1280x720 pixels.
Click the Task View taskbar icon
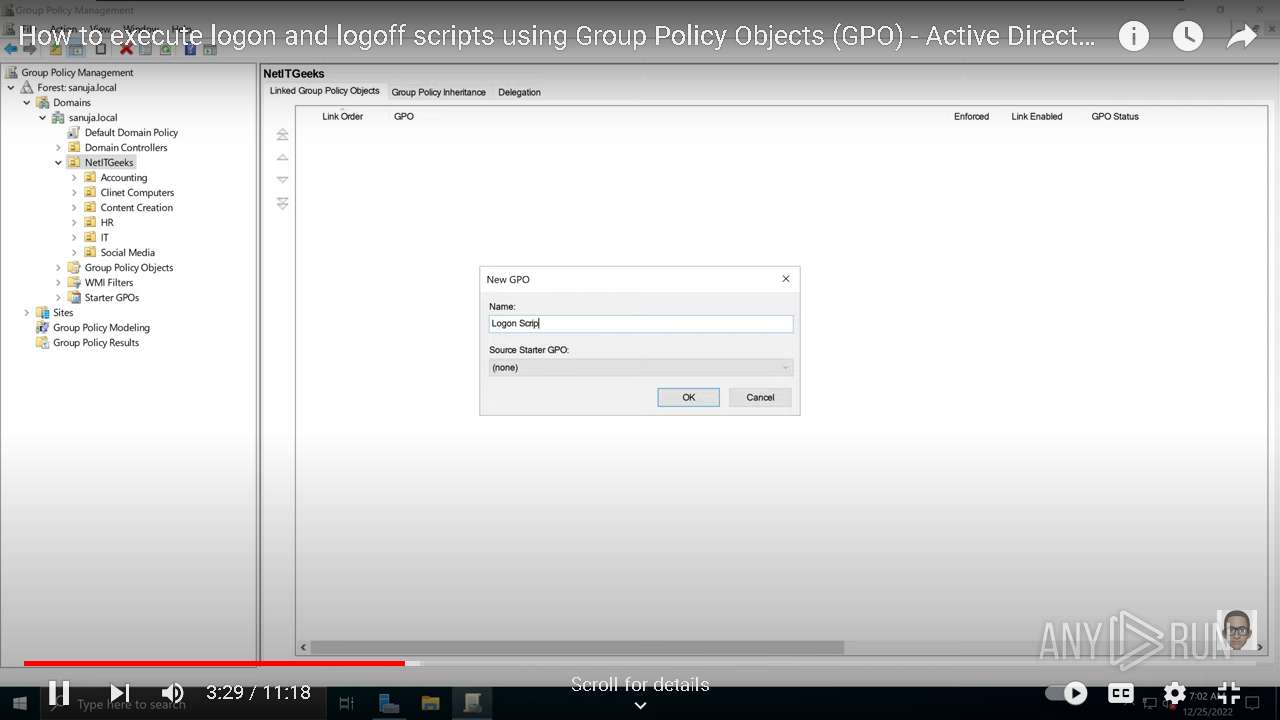click(x=346, y=704)
